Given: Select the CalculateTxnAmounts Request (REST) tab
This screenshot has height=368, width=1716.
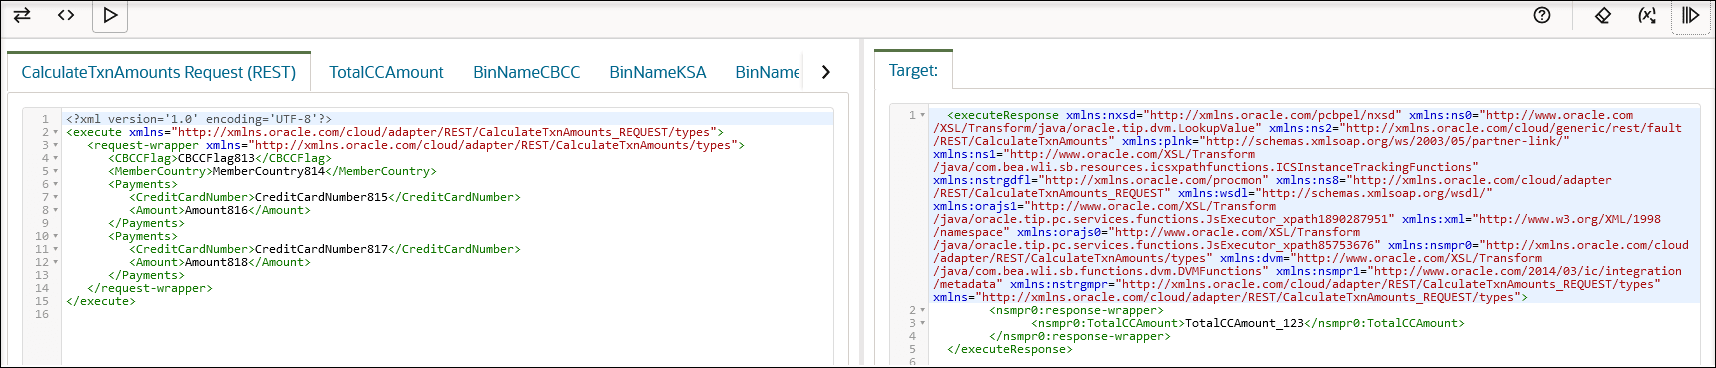Looking at the screenshot, I should point(159,72).
